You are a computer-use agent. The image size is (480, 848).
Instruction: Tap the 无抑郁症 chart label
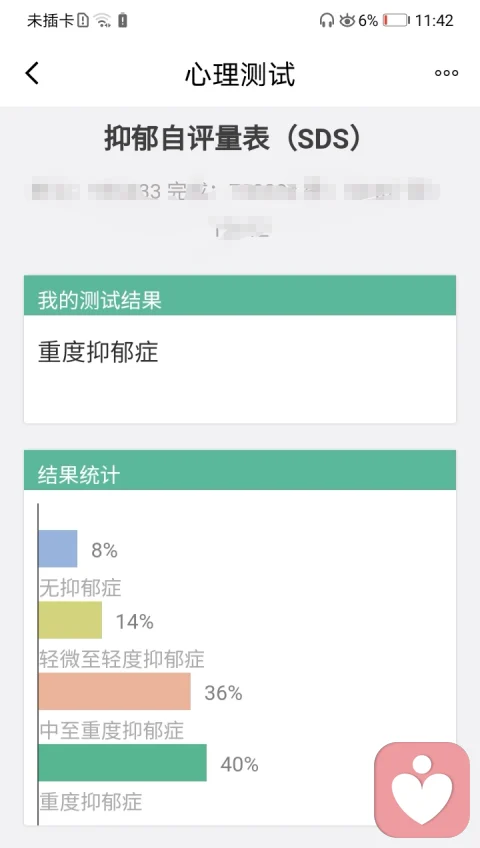tap(80, 587)
